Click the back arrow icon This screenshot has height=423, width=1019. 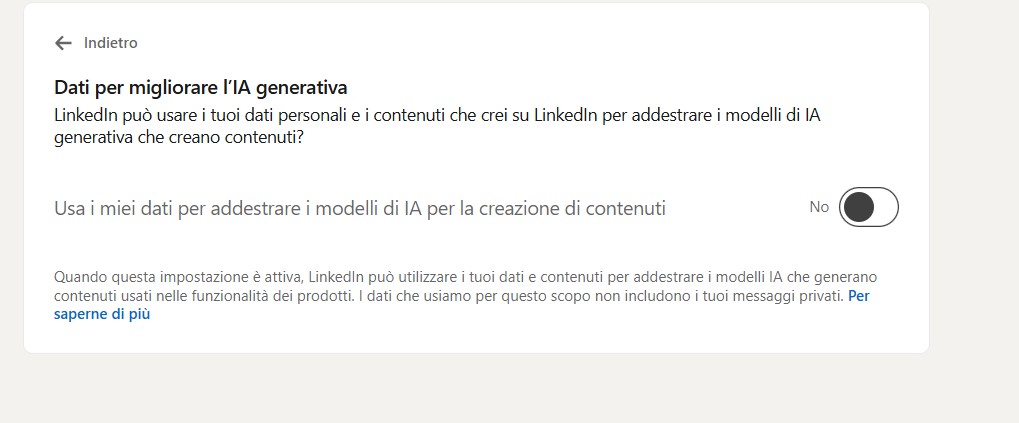click(64, 43)
